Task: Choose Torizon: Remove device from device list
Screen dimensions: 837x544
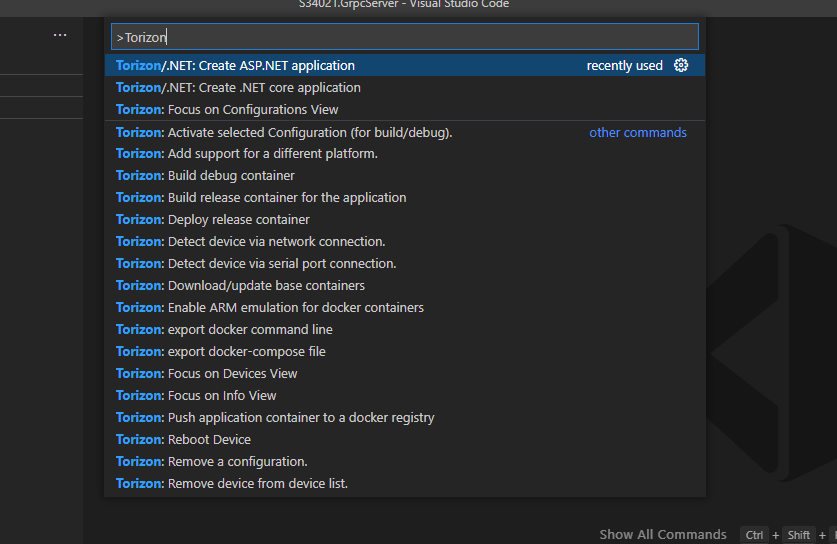Action: coord(405,483)
